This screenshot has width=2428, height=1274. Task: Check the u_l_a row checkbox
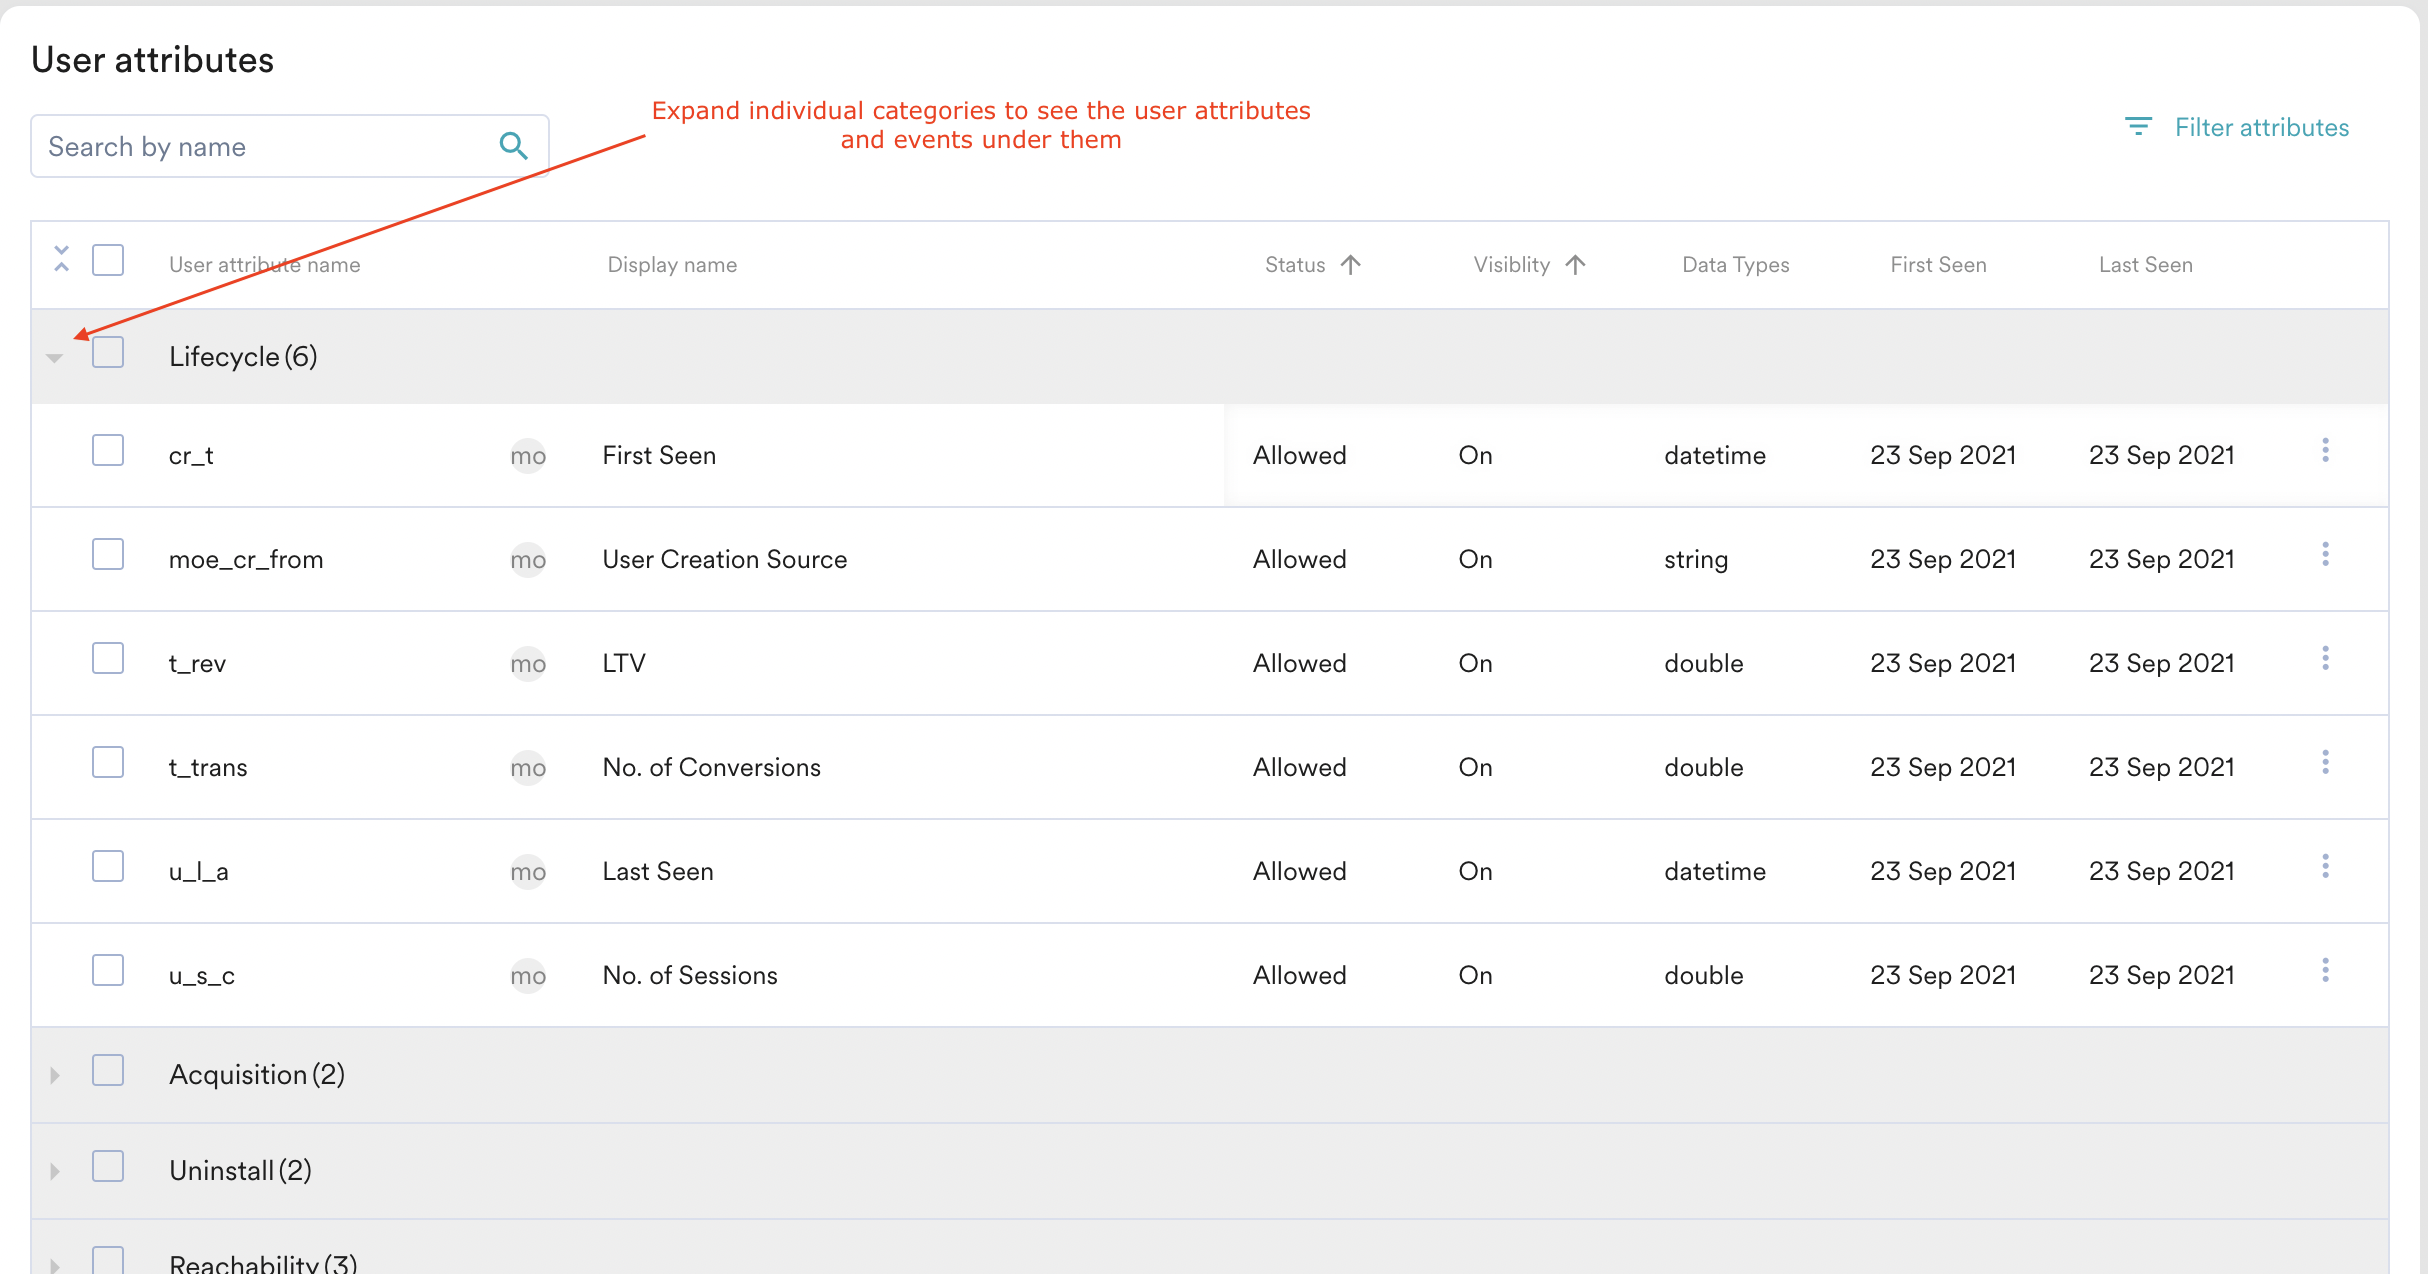(108, 867)
